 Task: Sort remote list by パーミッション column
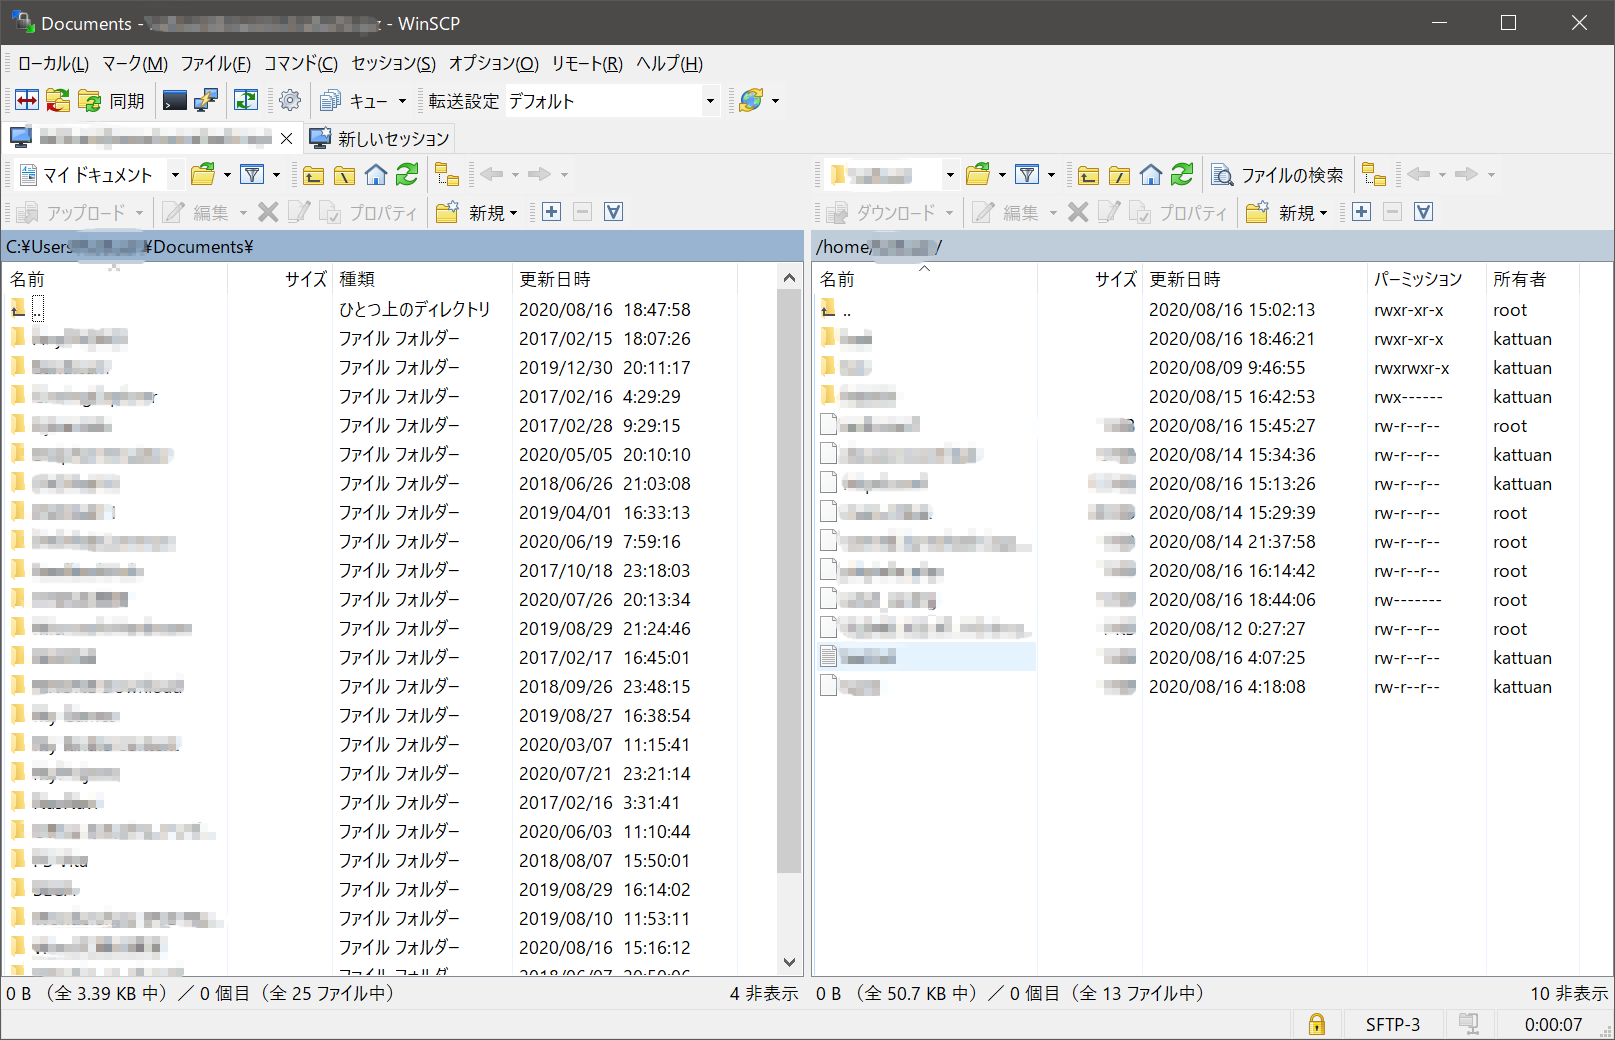coord(1426,279)
